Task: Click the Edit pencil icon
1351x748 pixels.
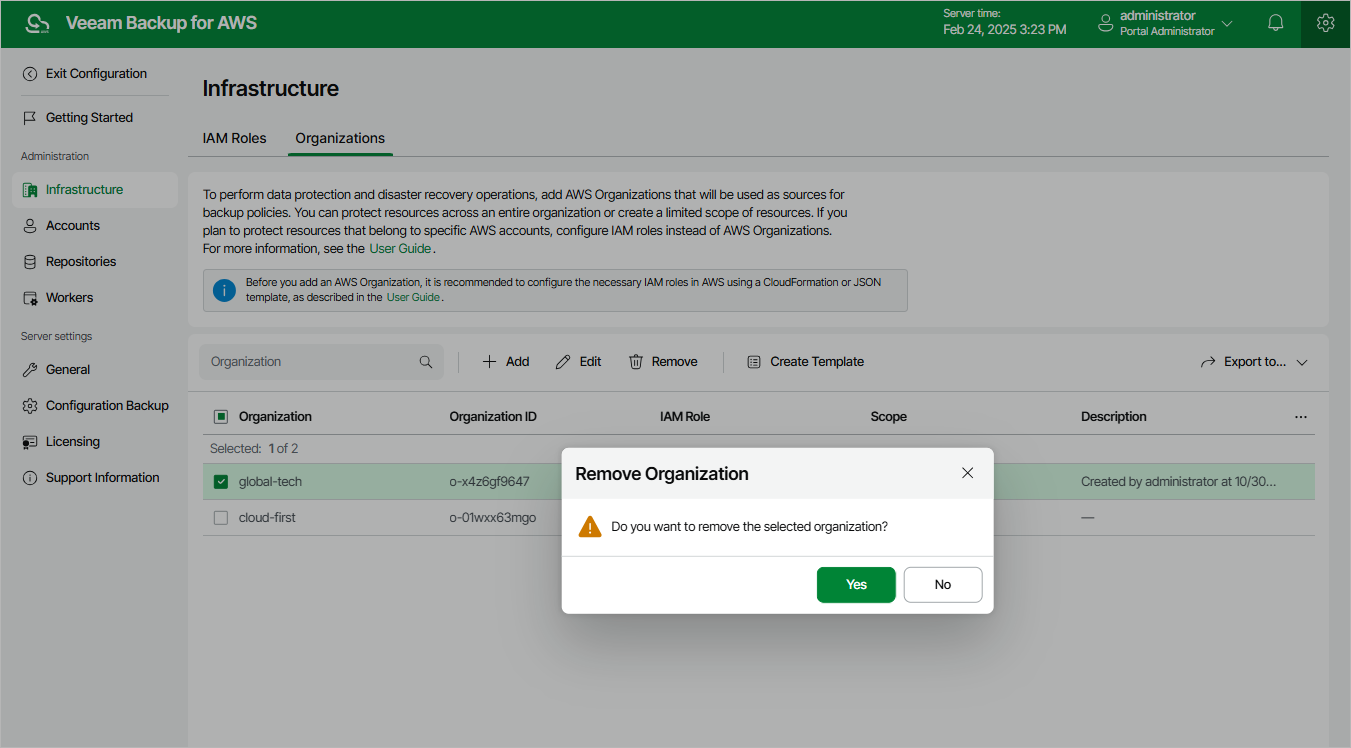Action: pos(563,362)
